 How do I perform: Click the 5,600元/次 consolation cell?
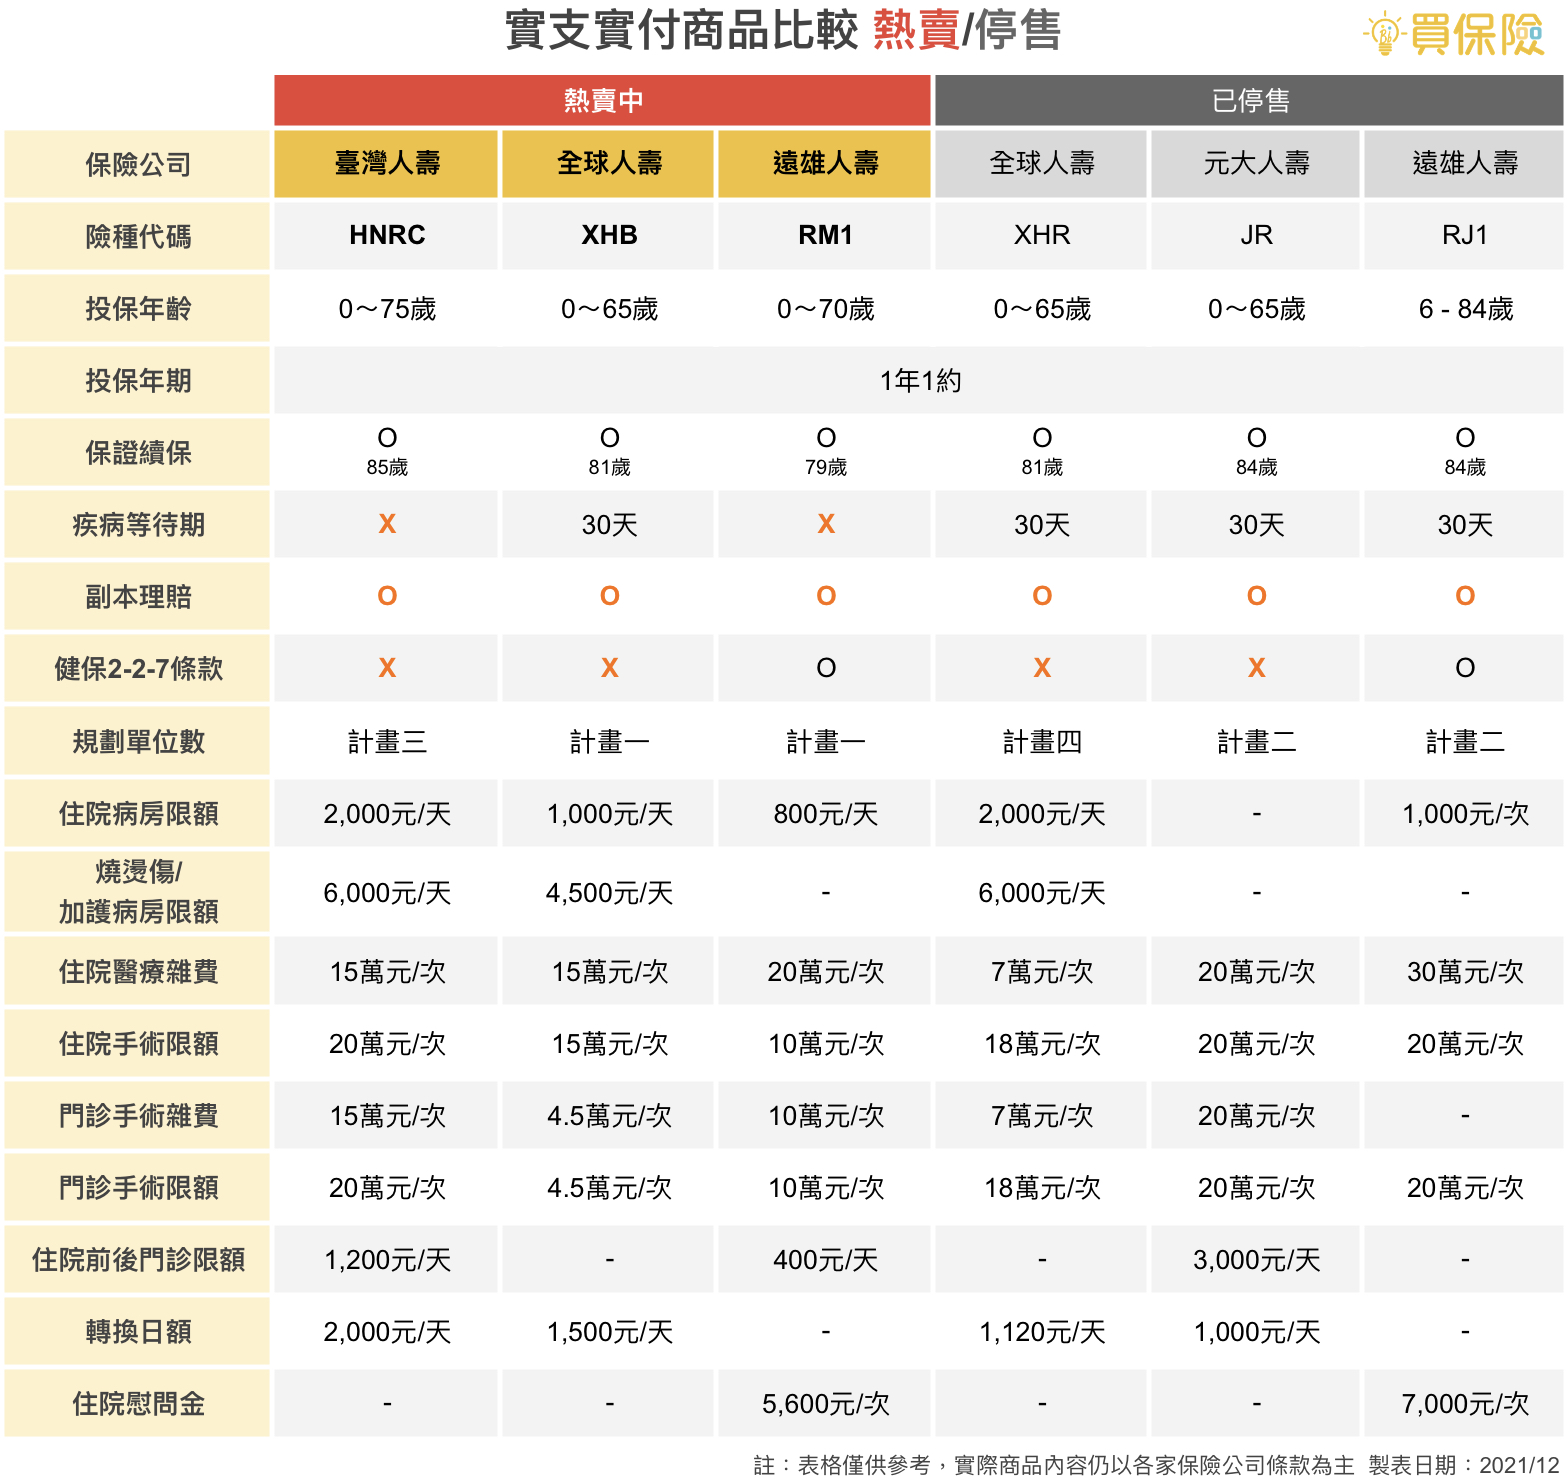(825, 1404)
